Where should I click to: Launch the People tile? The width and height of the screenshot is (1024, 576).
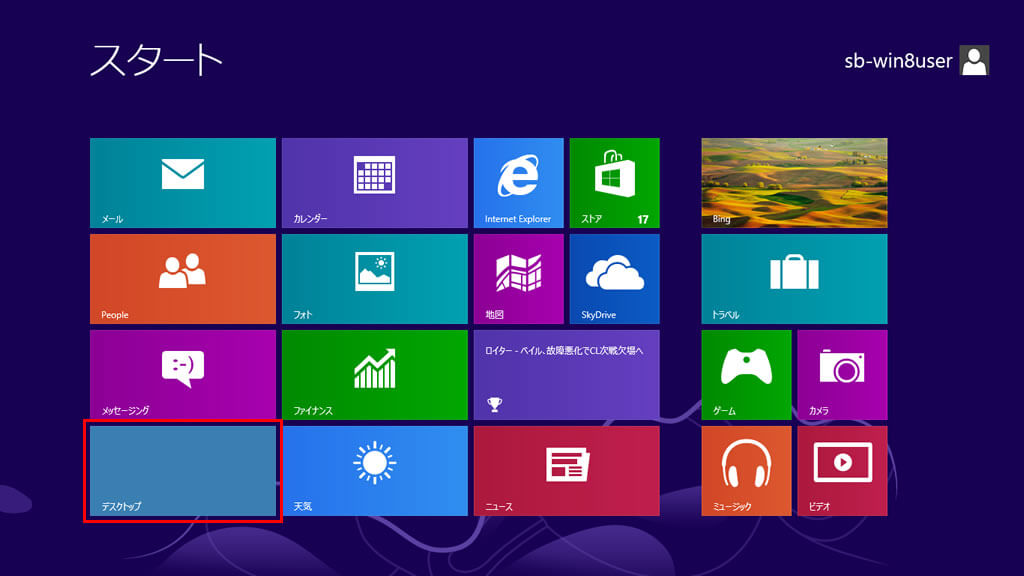click(182, 278)
